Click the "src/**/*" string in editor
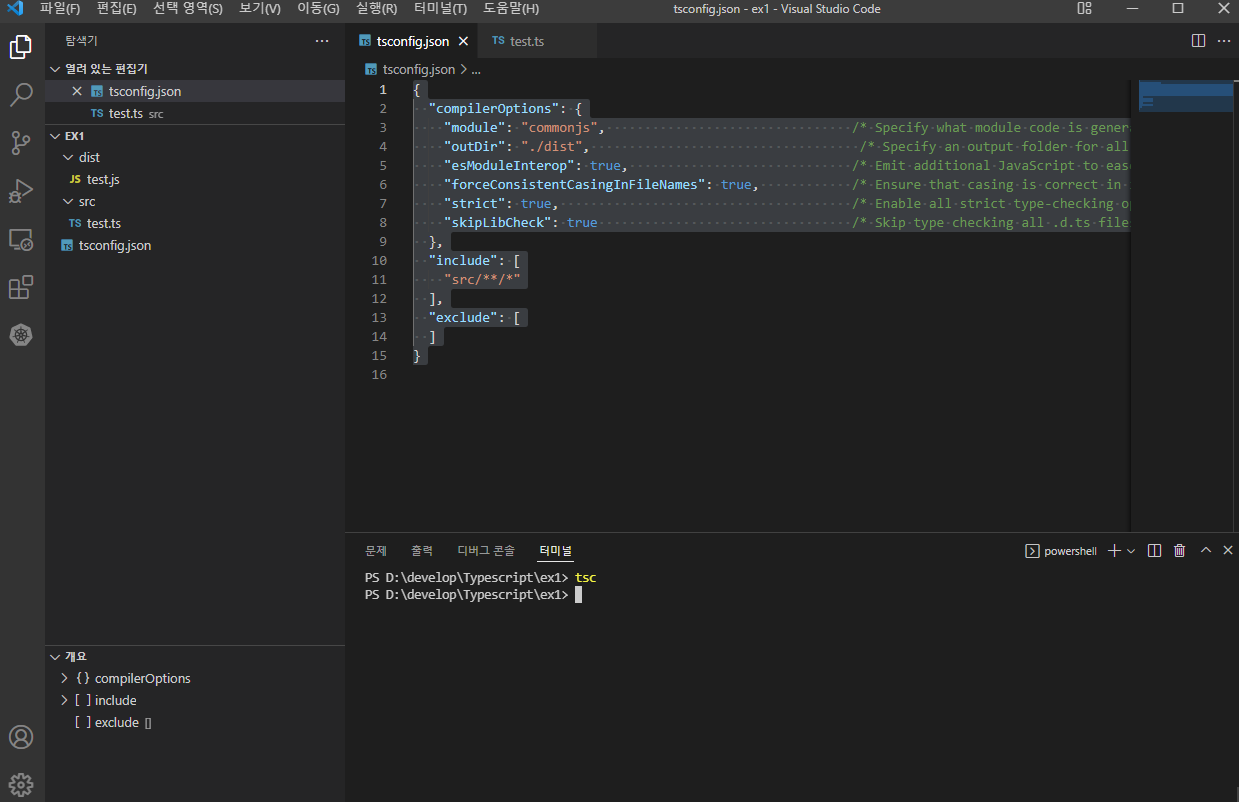The width and height of the screenshot is (1239, 802). [x=482, y=279]
